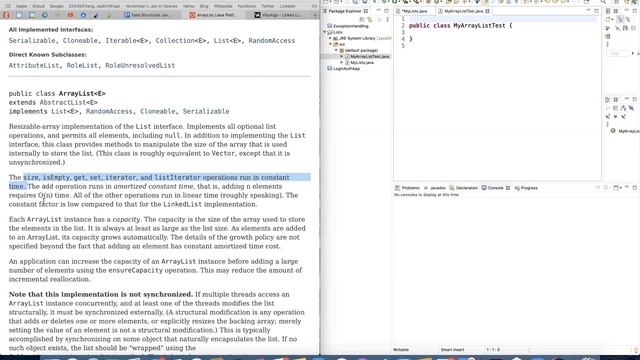The image size is (640, 360).
Task: Open the RoleUnresolvedList subclass link
Action: [x=140, y=65]
